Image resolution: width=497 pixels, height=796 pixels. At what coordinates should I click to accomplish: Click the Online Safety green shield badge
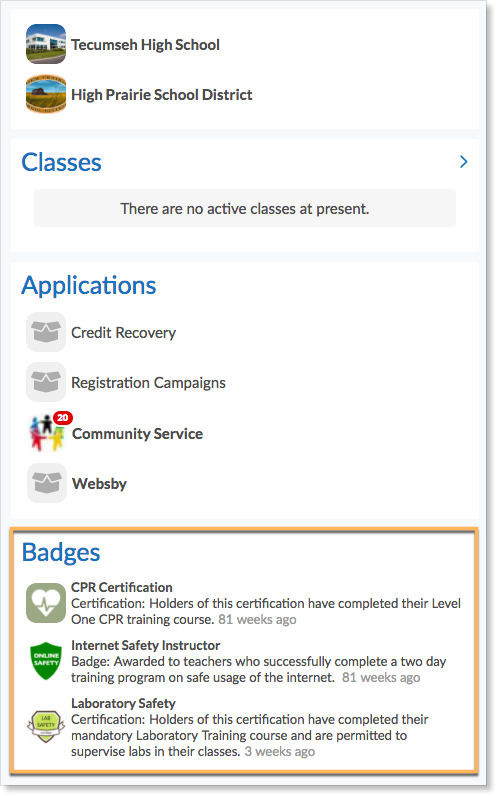(46, 661)
